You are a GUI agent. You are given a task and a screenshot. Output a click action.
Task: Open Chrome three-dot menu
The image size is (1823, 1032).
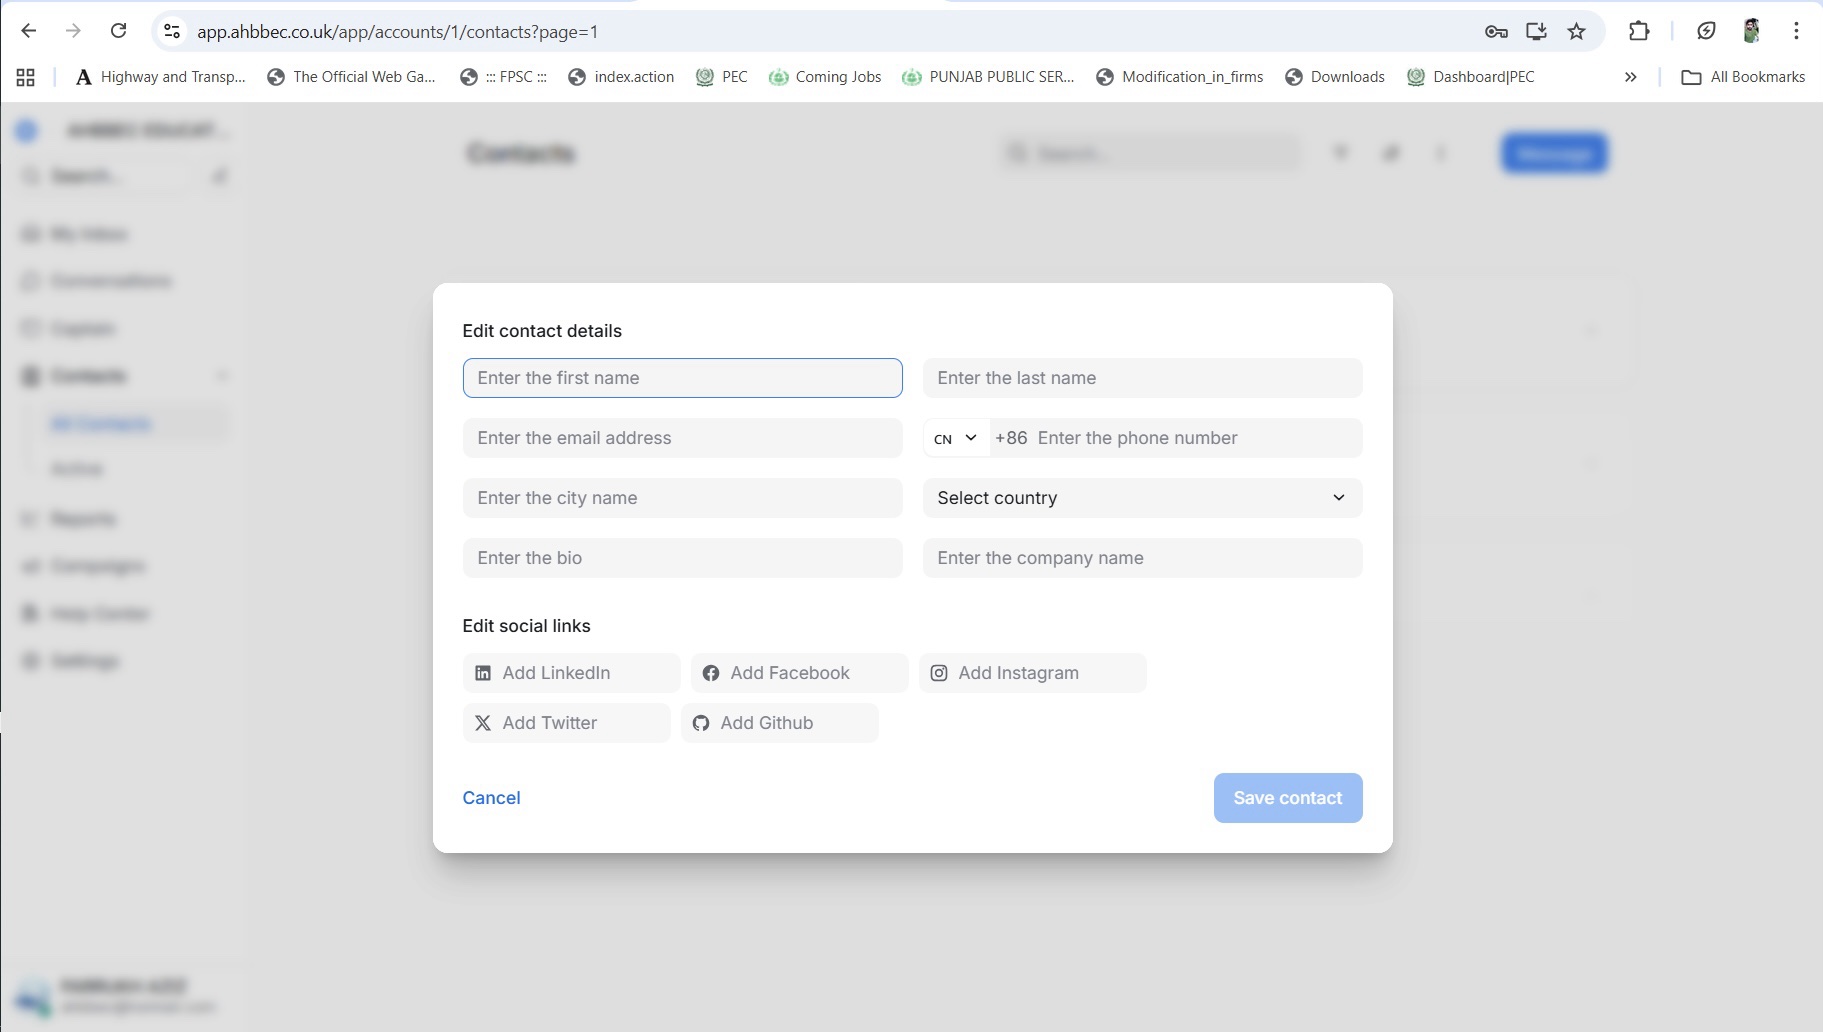coord(1796,31)
